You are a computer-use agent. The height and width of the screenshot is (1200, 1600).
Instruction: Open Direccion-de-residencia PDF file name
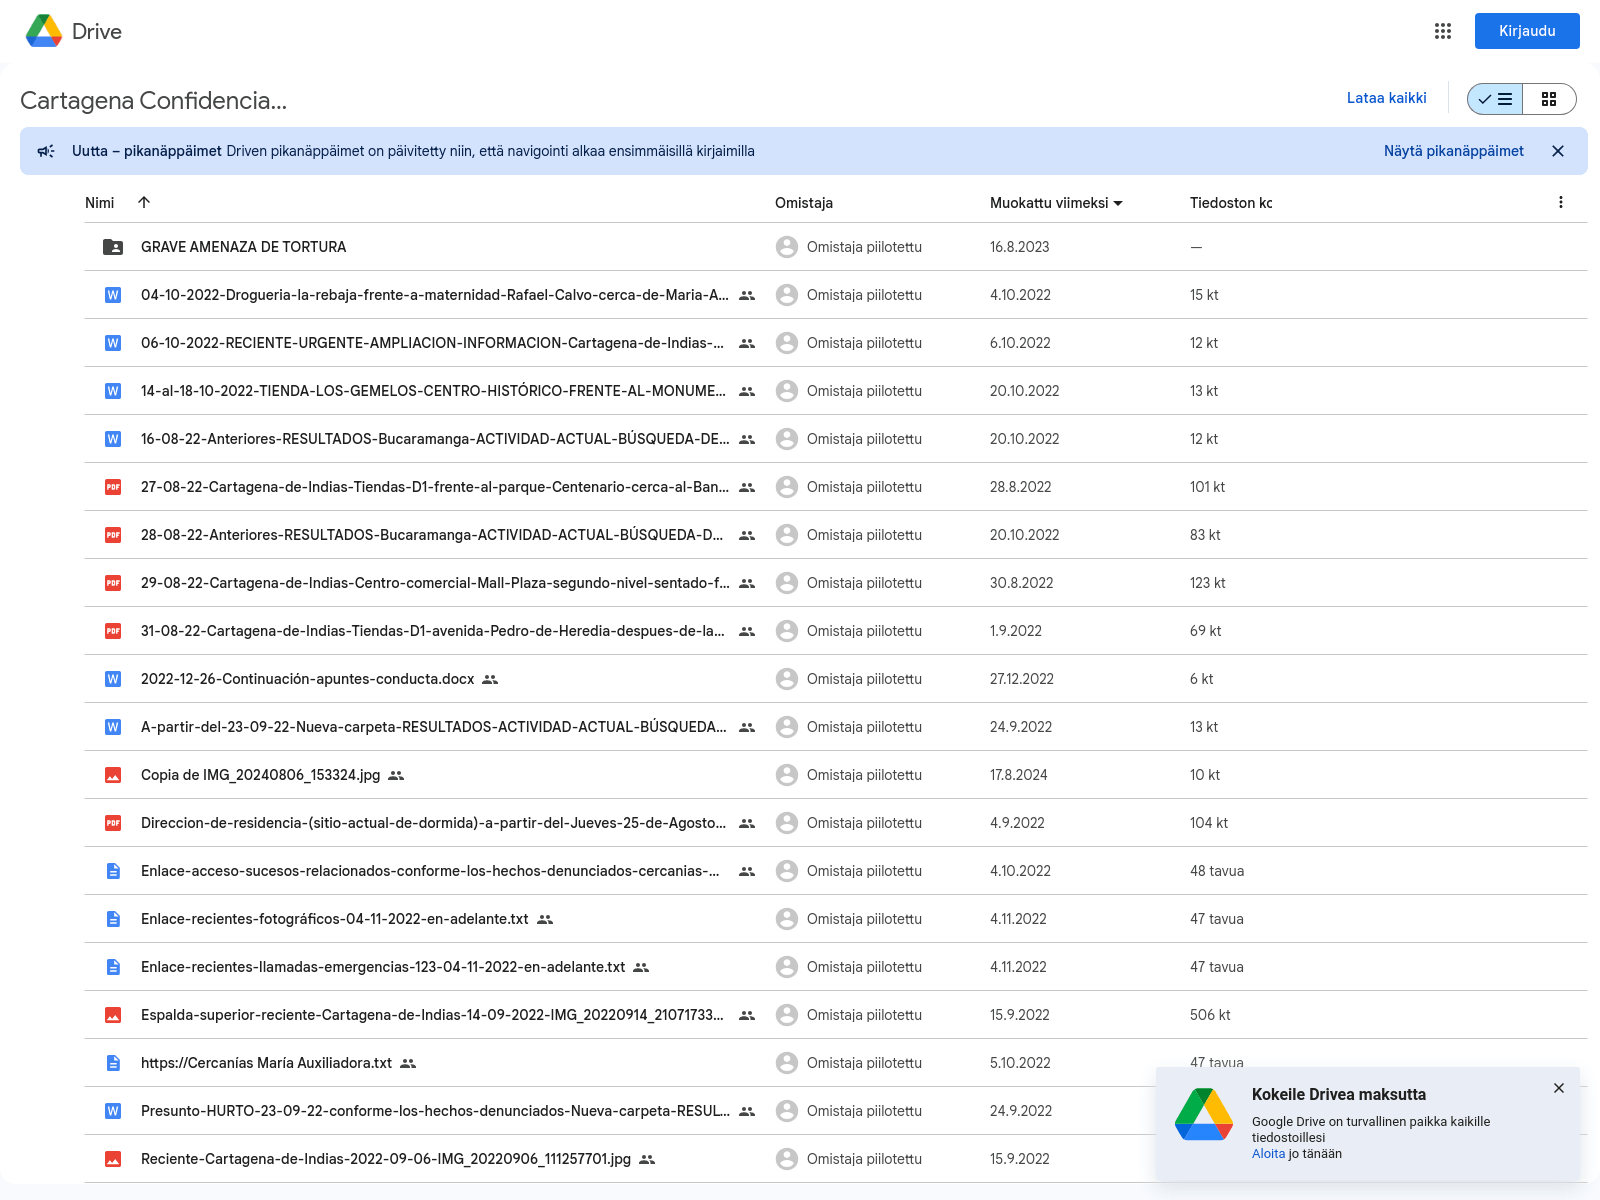pos(433,823)
